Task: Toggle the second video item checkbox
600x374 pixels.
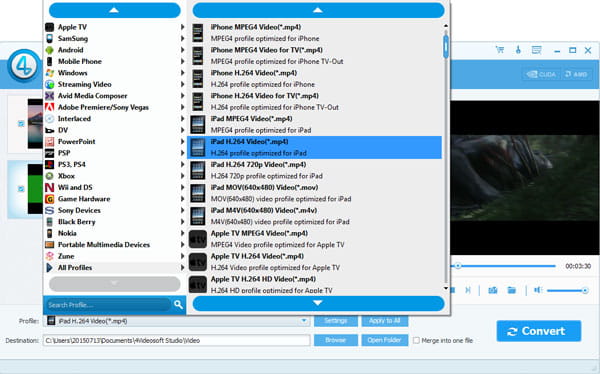Action: [21, 189]
